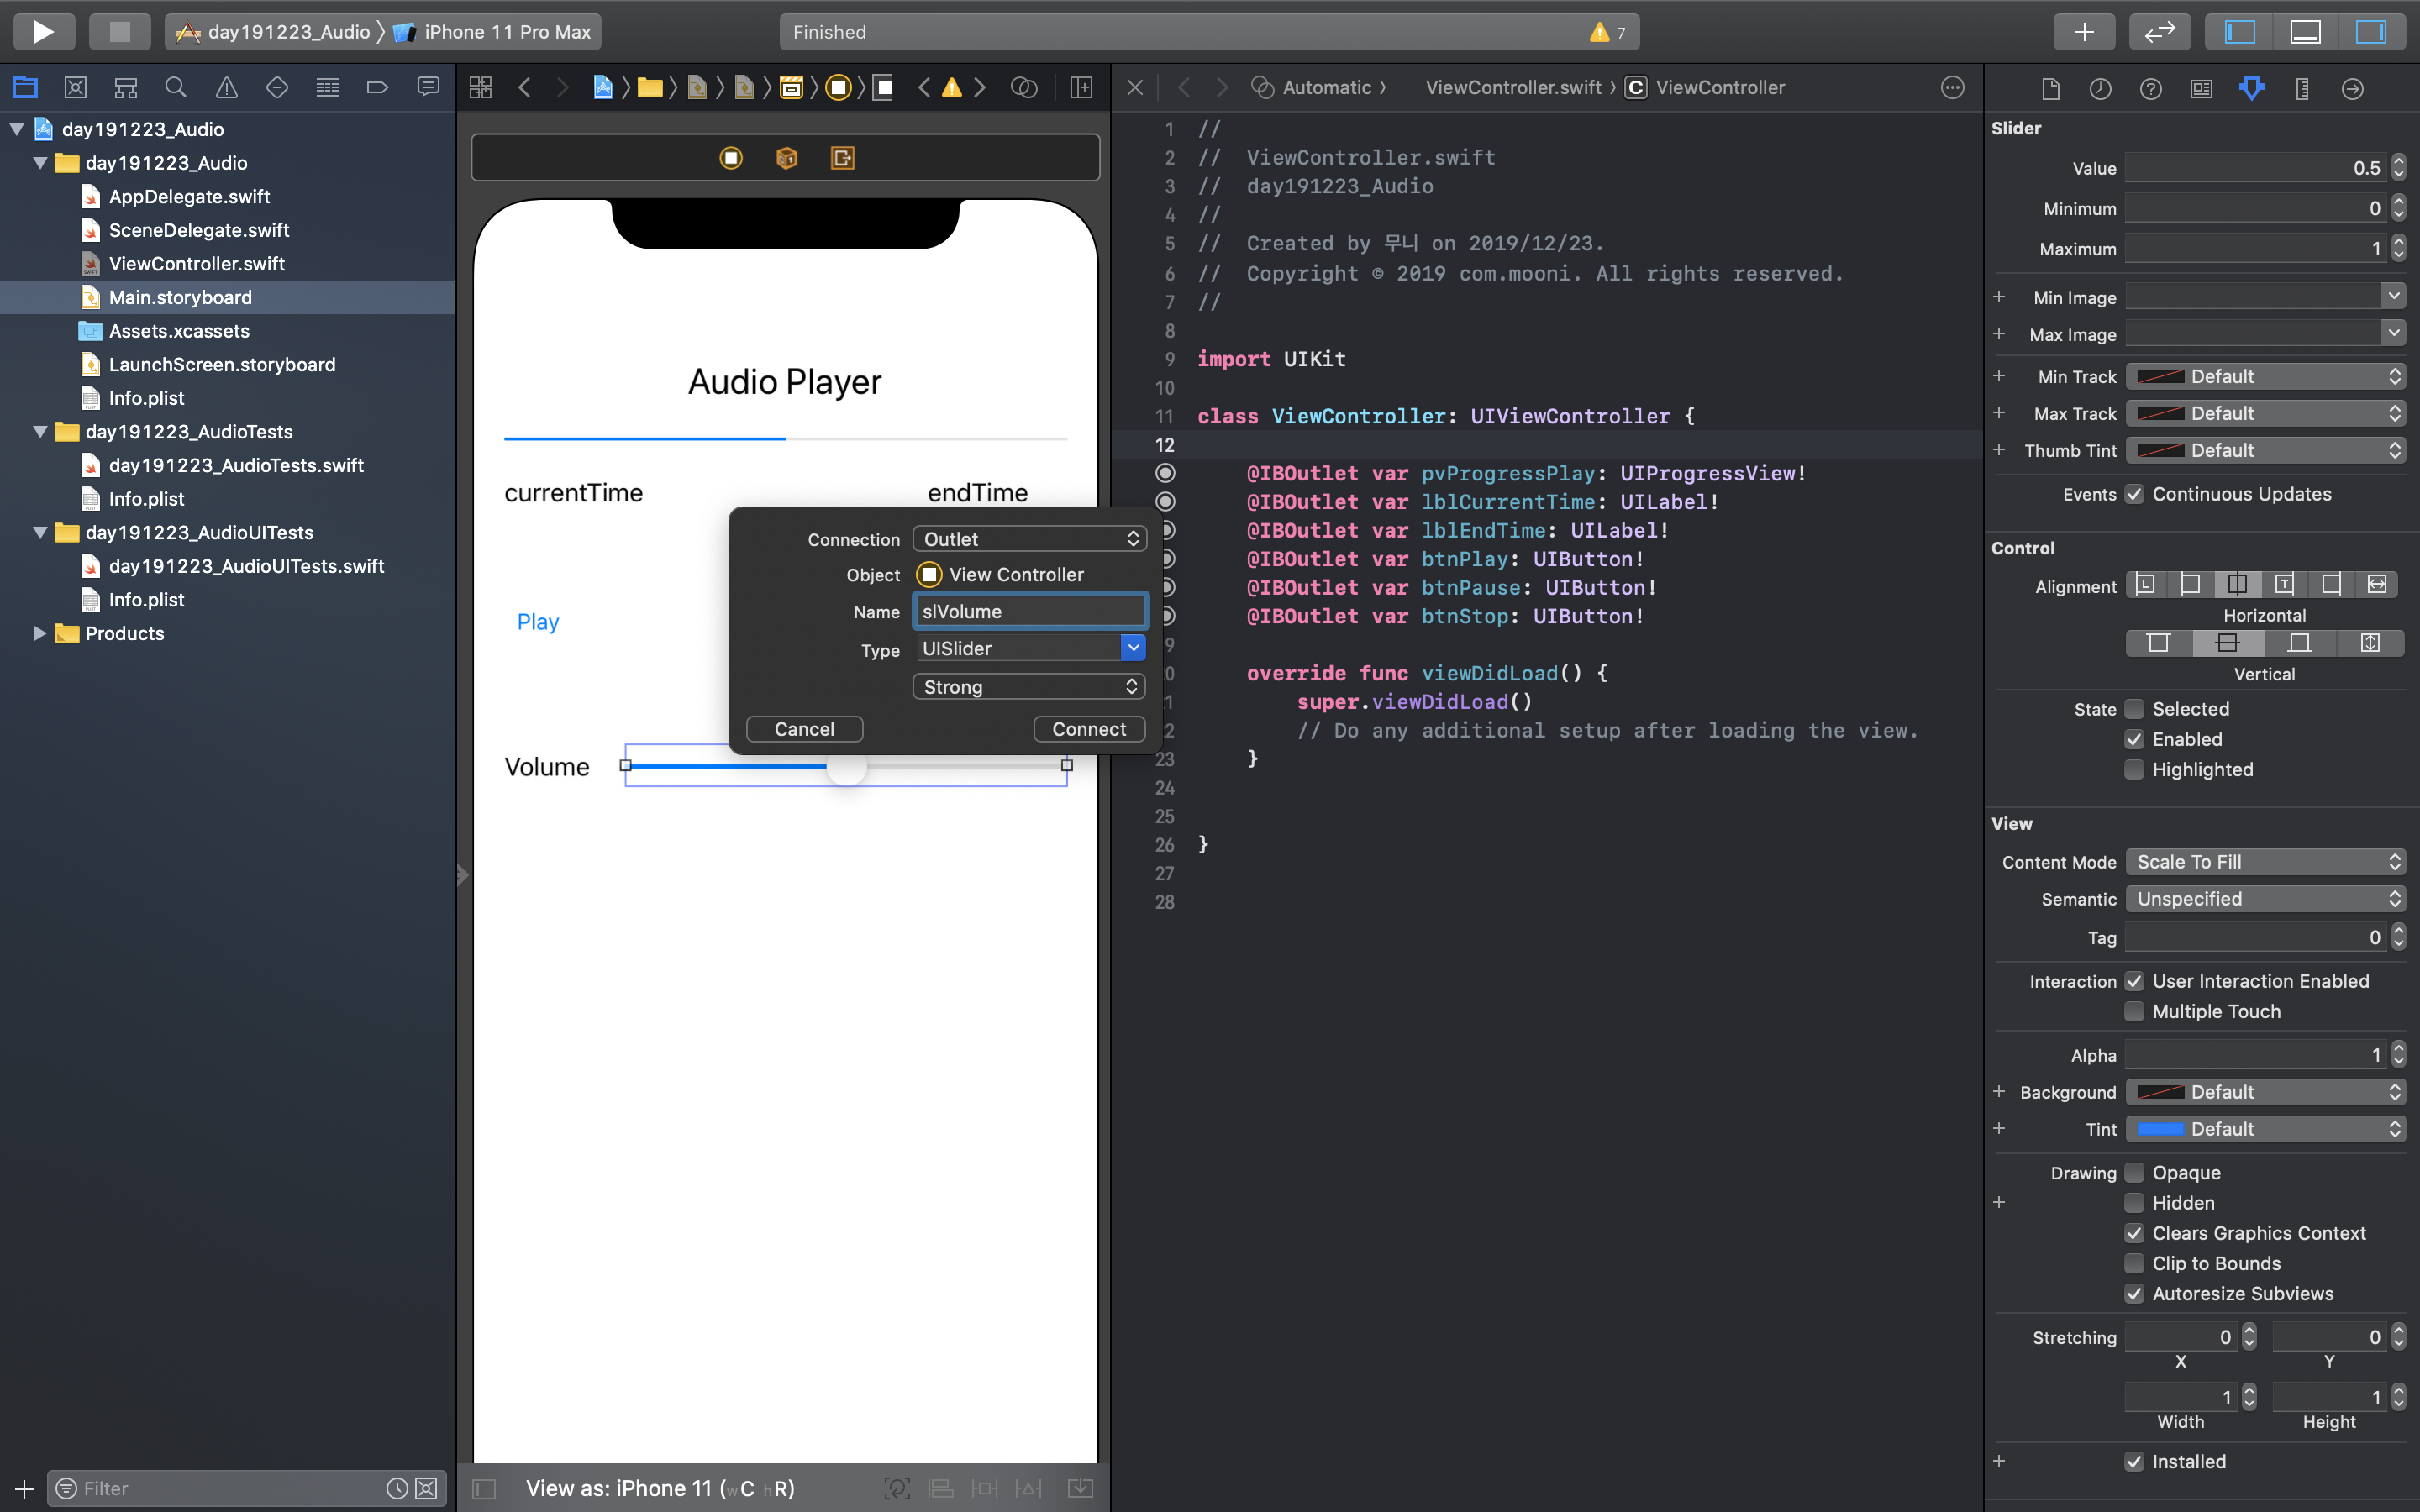Click the Tint color swatch
2420x1512 pixels.
(x=2160, y=1129)
